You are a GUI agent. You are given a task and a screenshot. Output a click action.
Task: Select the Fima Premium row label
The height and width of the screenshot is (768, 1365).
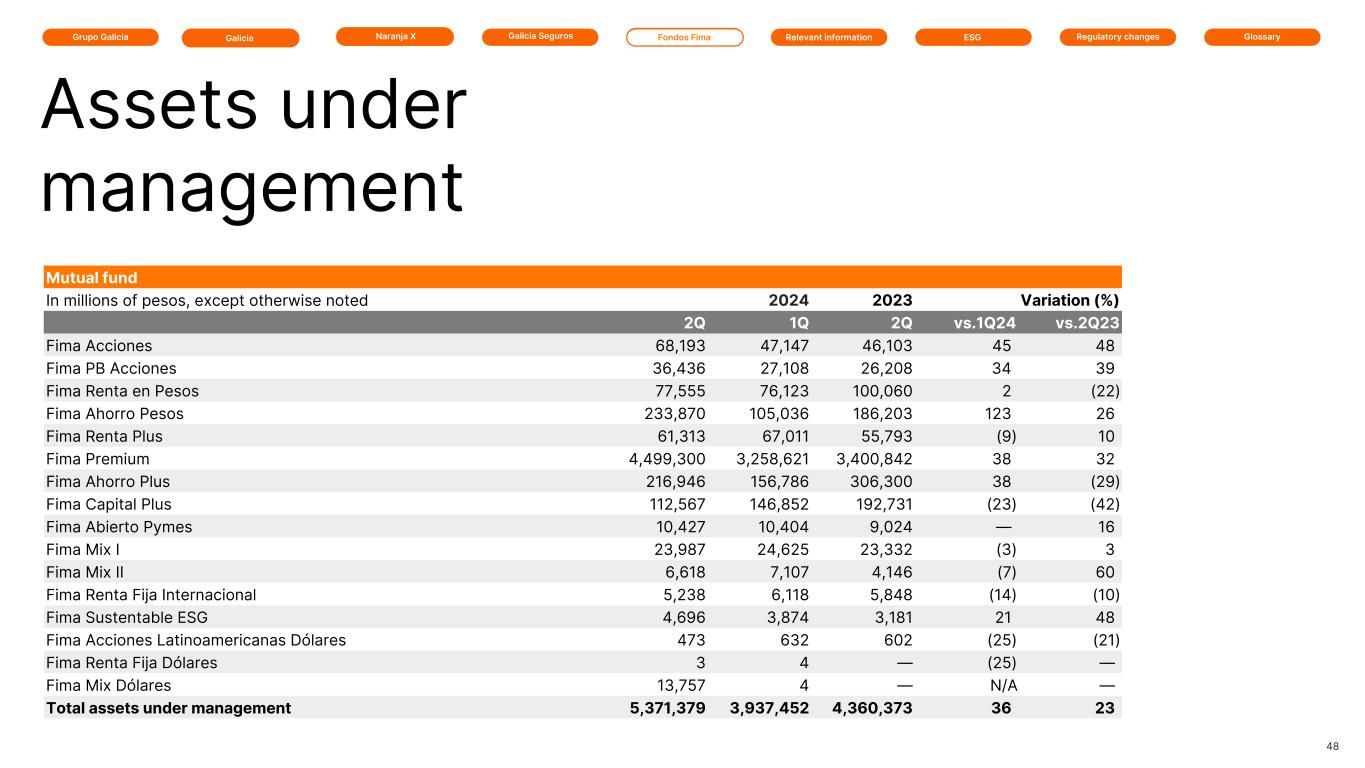98,459
